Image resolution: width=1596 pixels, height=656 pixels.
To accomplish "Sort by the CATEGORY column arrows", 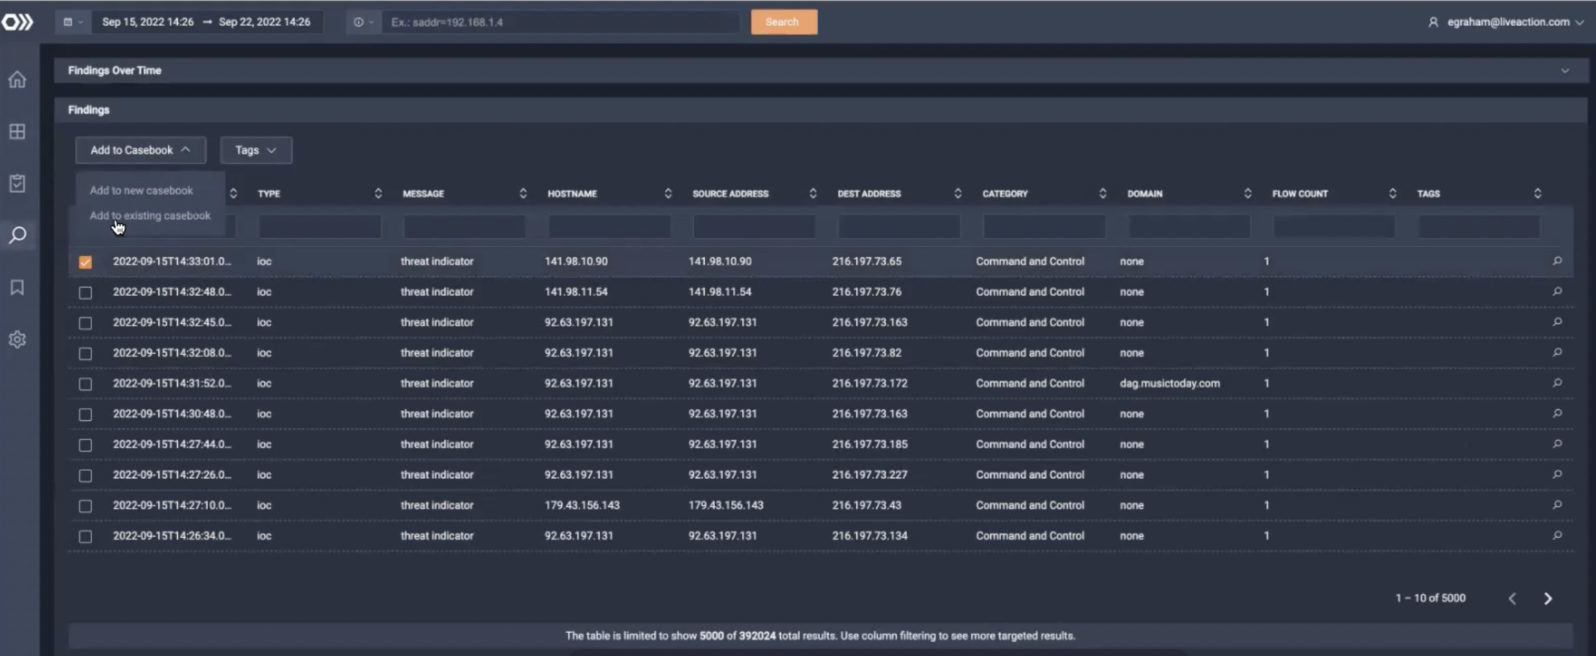I will tap(1103, 194).
